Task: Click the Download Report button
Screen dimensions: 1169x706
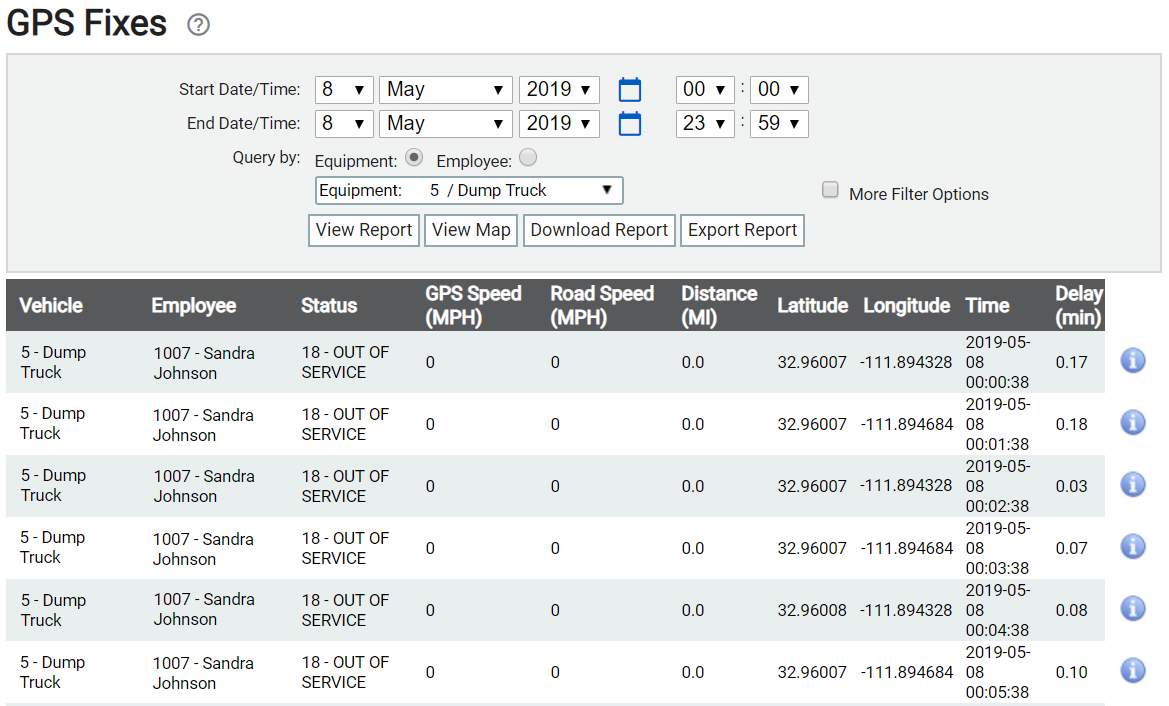Action: pyautogui.click(x=599, y=230)
